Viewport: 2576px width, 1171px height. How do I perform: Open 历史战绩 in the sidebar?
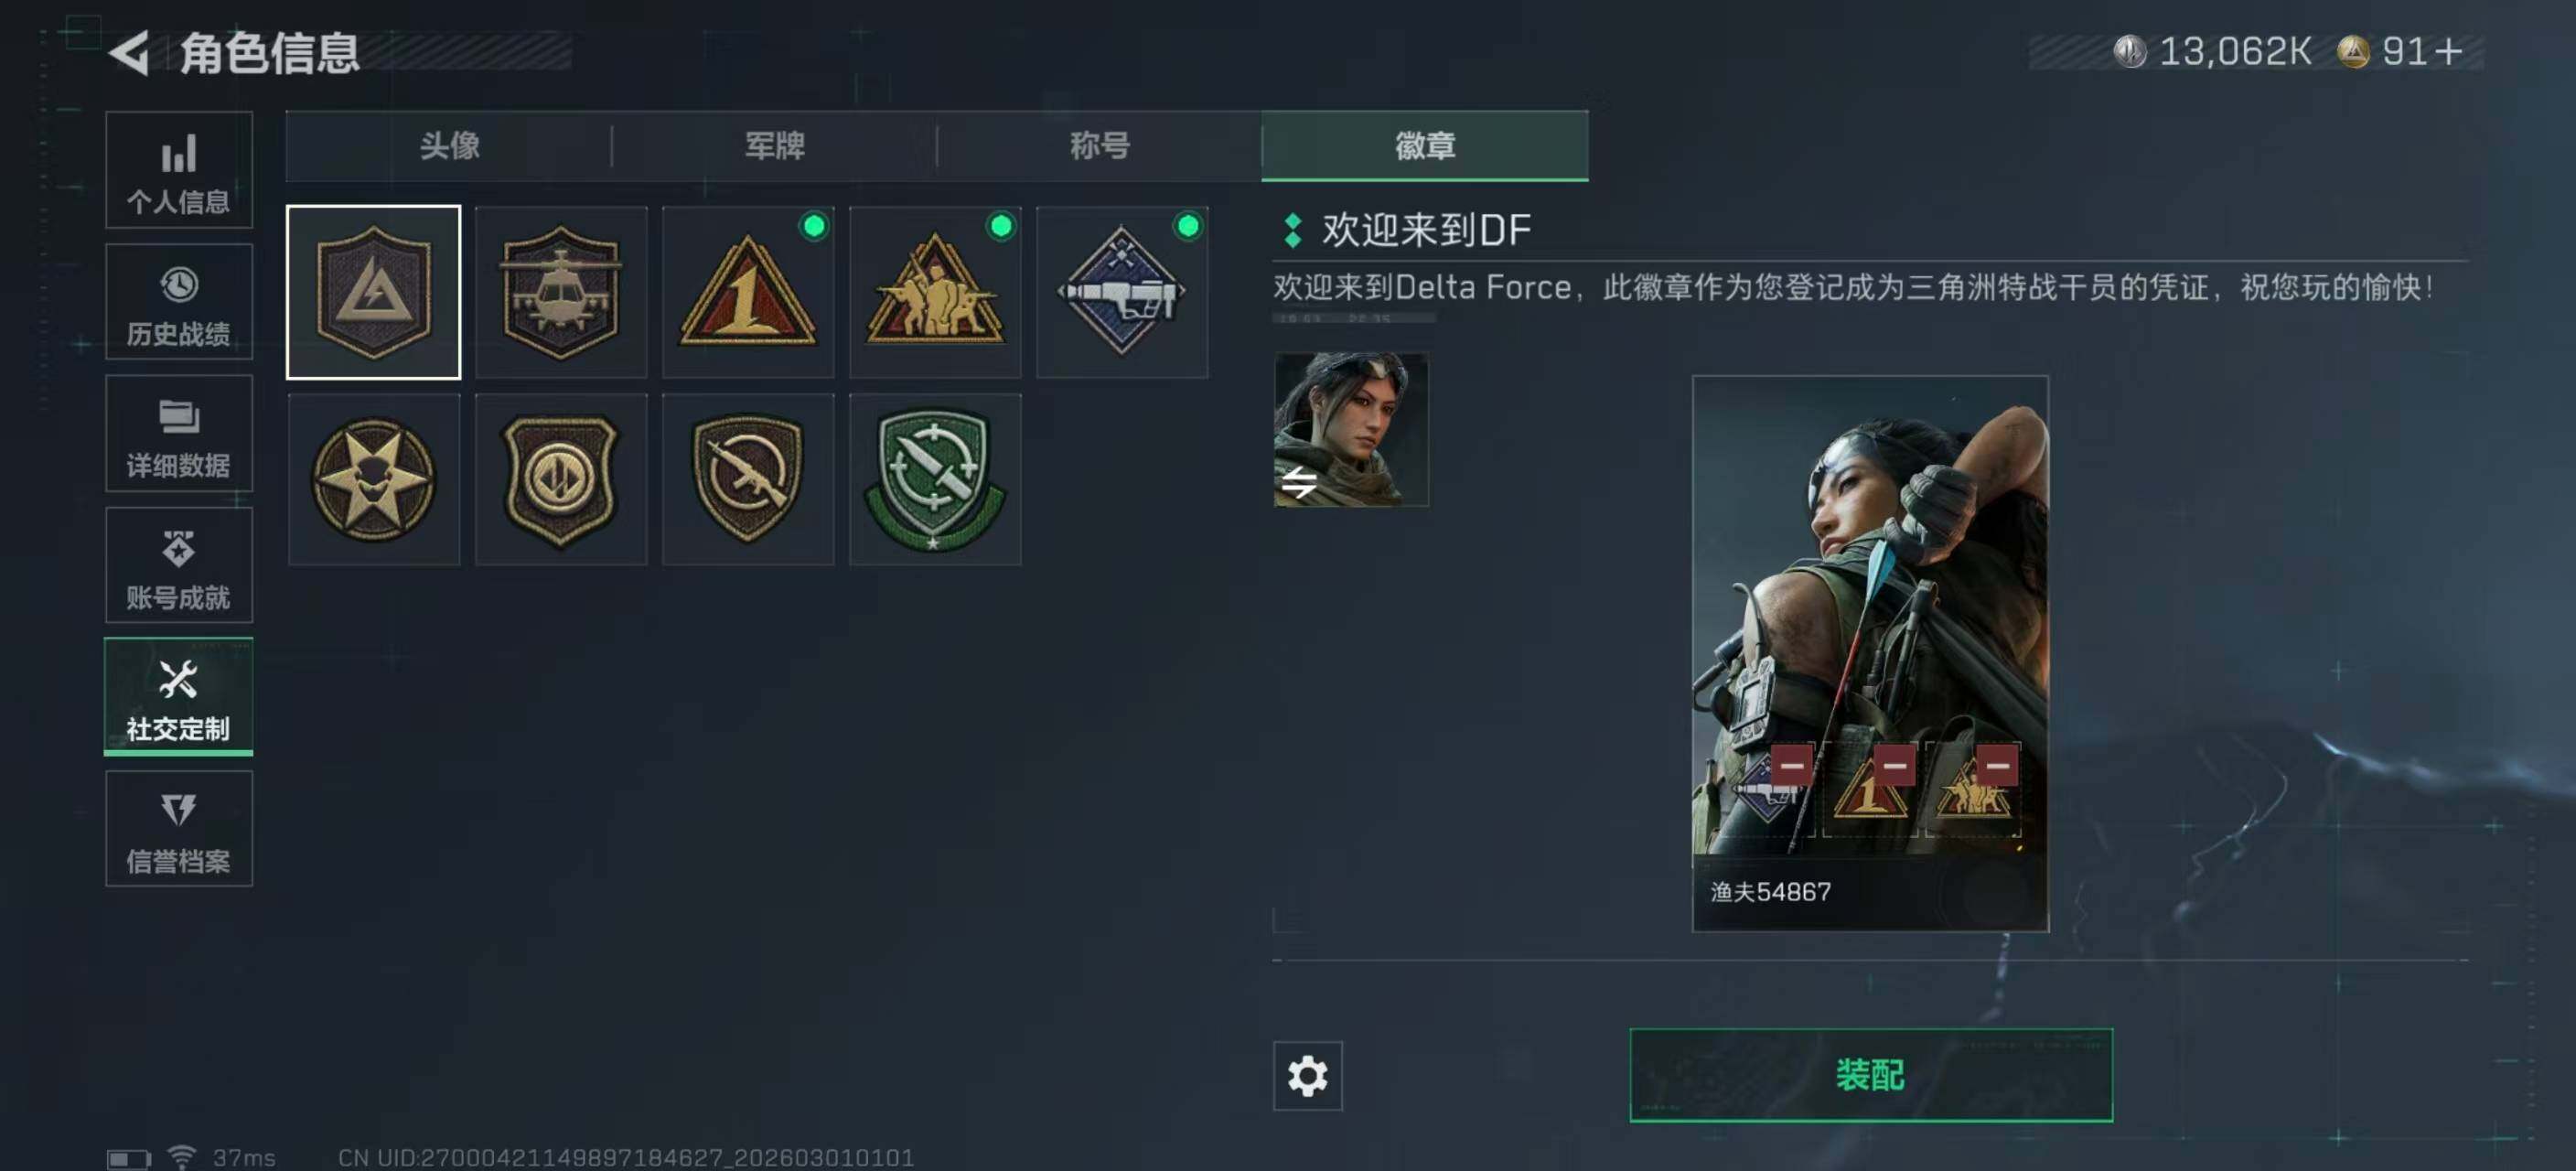click(x=179, y=302)
